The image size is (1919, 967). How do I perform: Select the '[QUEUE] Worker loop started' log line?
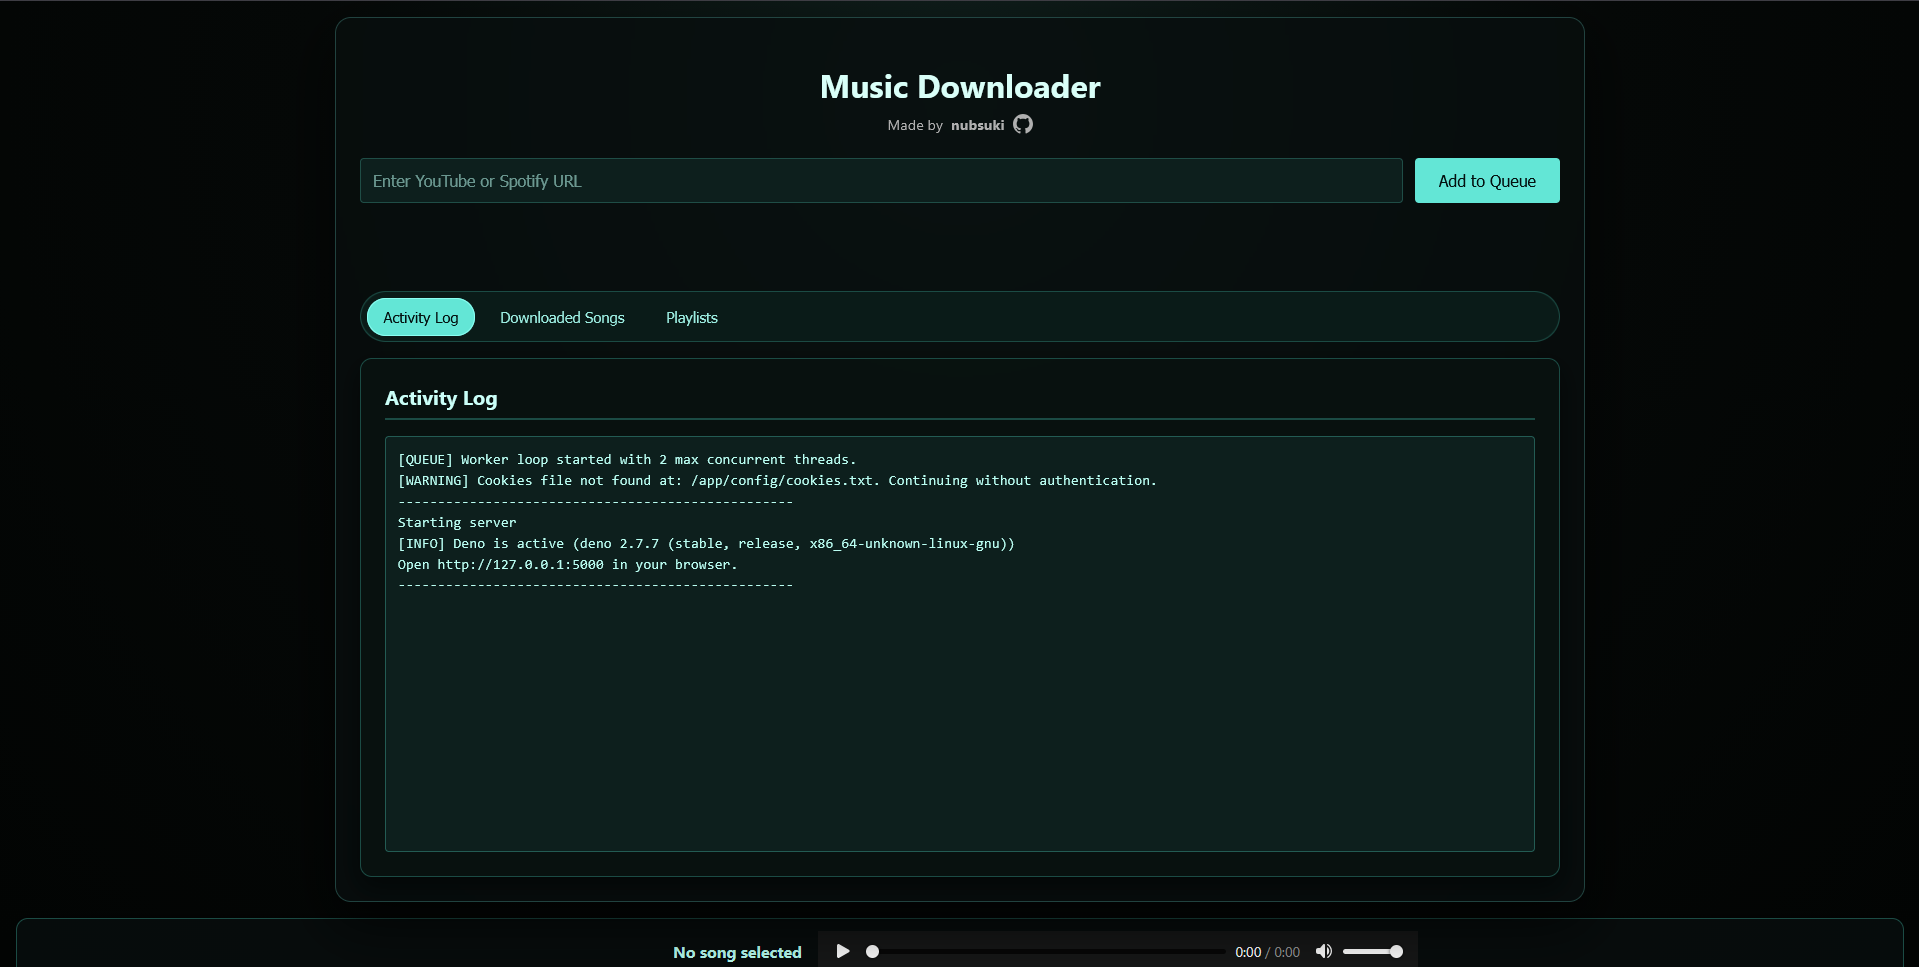point(627,460)
